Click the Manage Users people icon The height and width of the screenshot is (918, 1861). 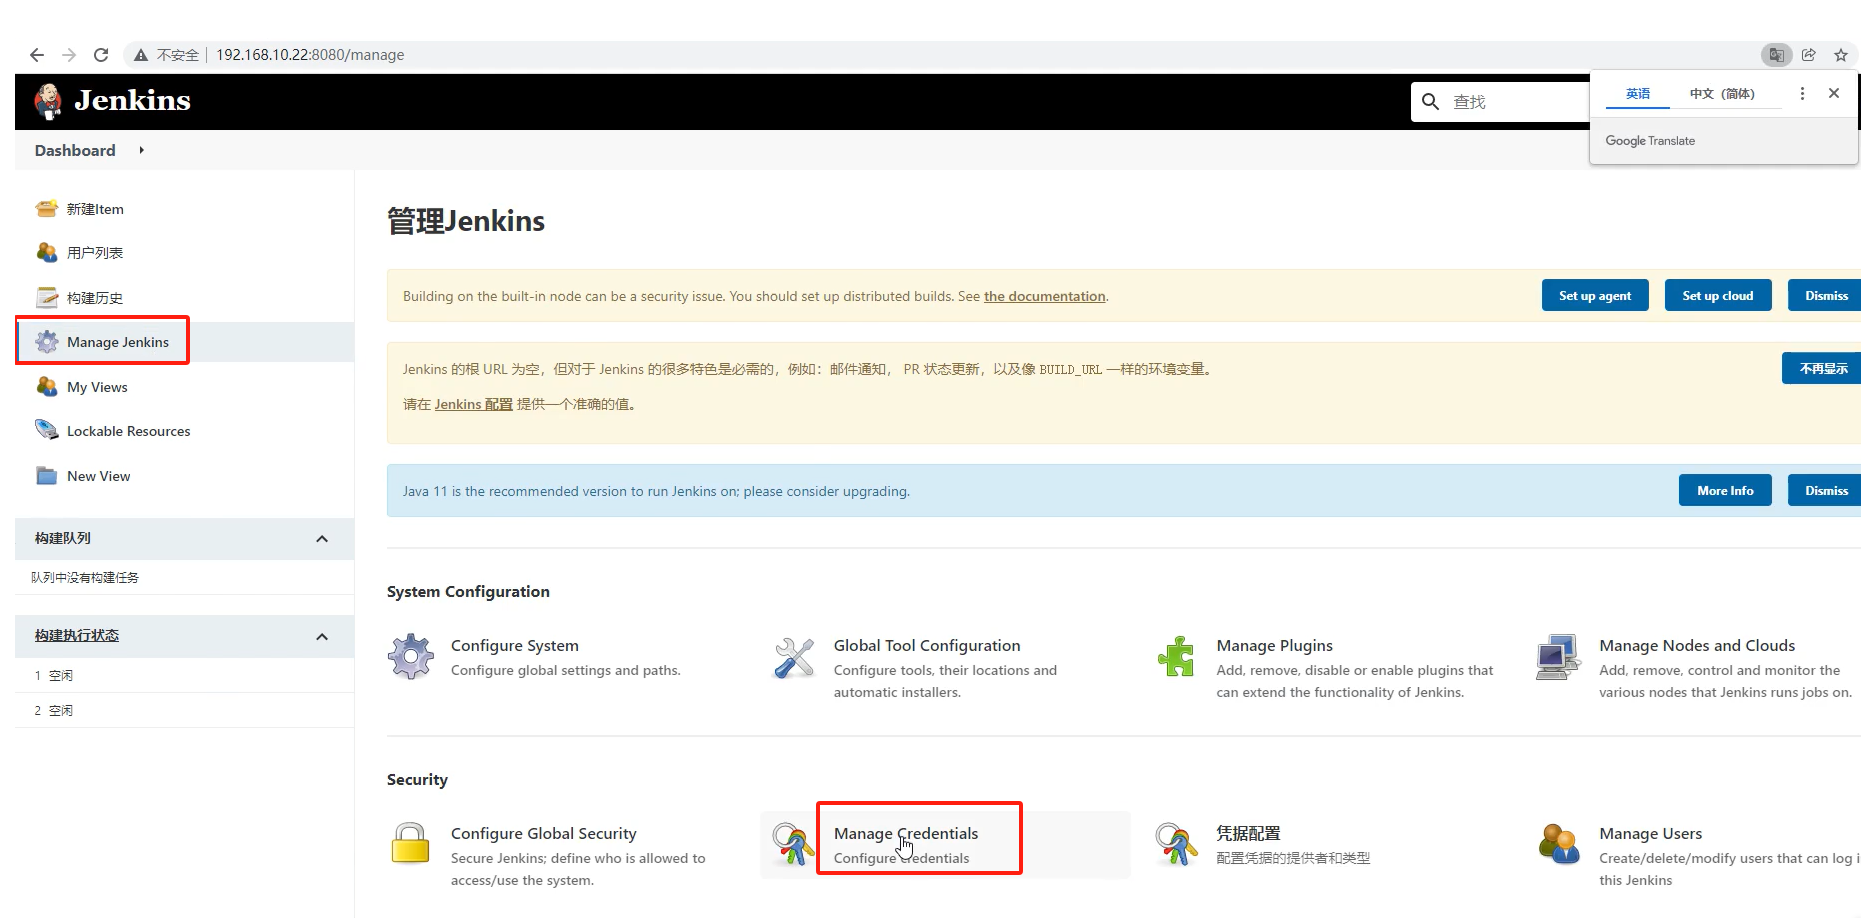[1559, 844]
